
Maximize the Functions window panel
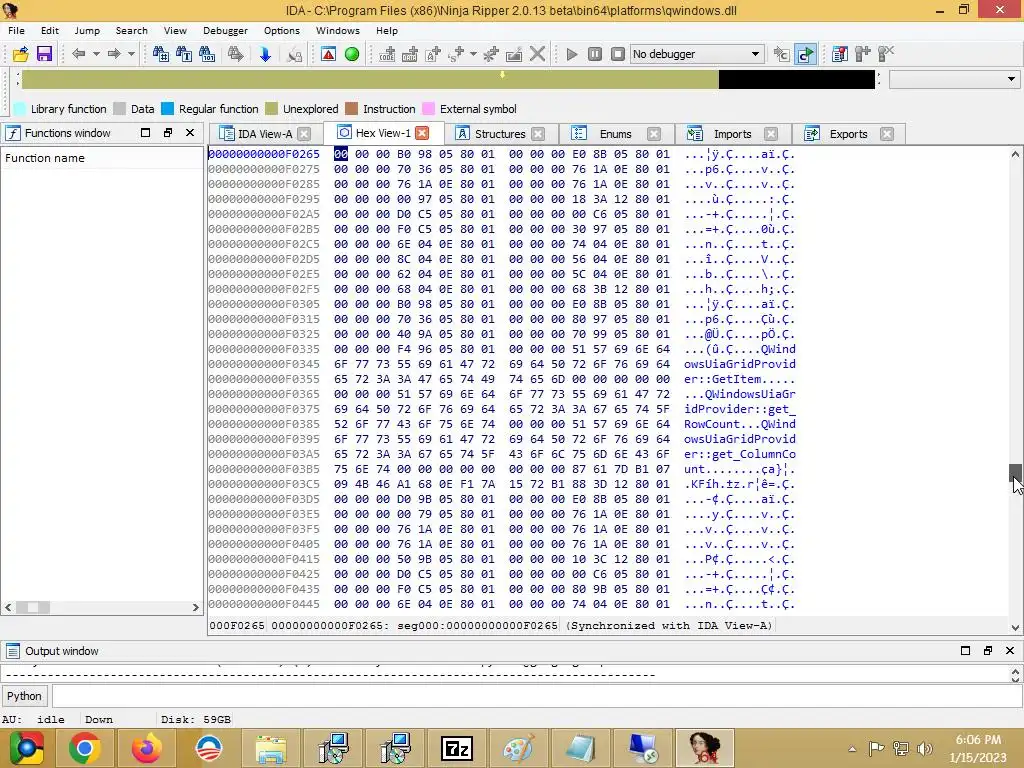[x=146, y=133]
